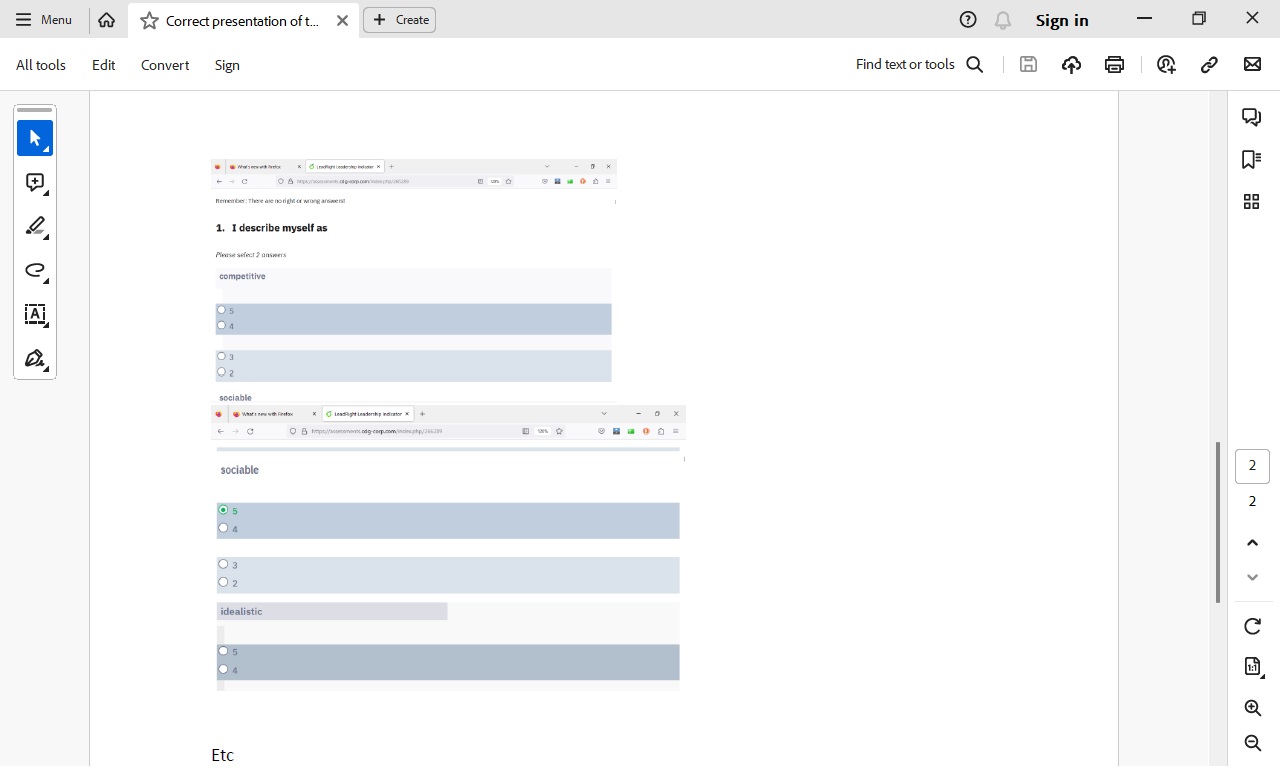Star this file as favorite
The image size is (1280, 768).
[149, 20]
